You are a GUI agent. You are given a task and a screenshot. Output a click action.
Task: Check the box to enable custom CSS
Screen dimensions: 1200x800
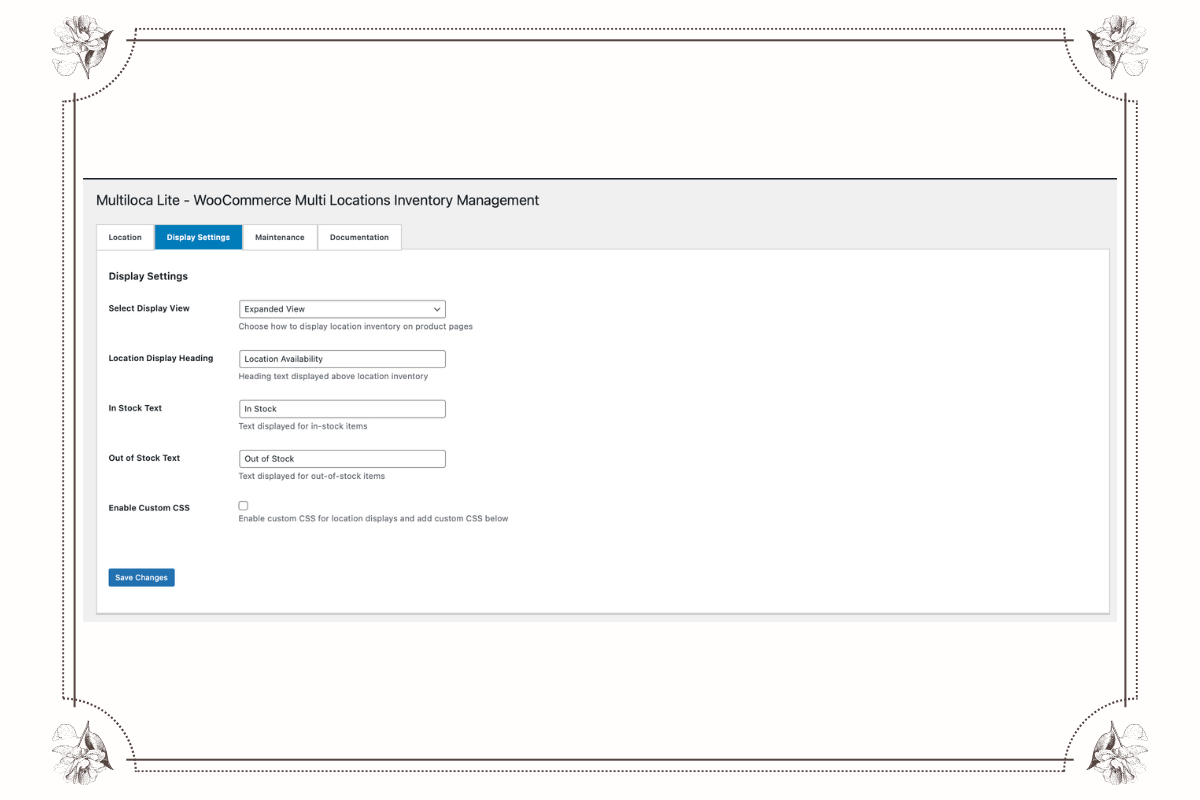243,505
